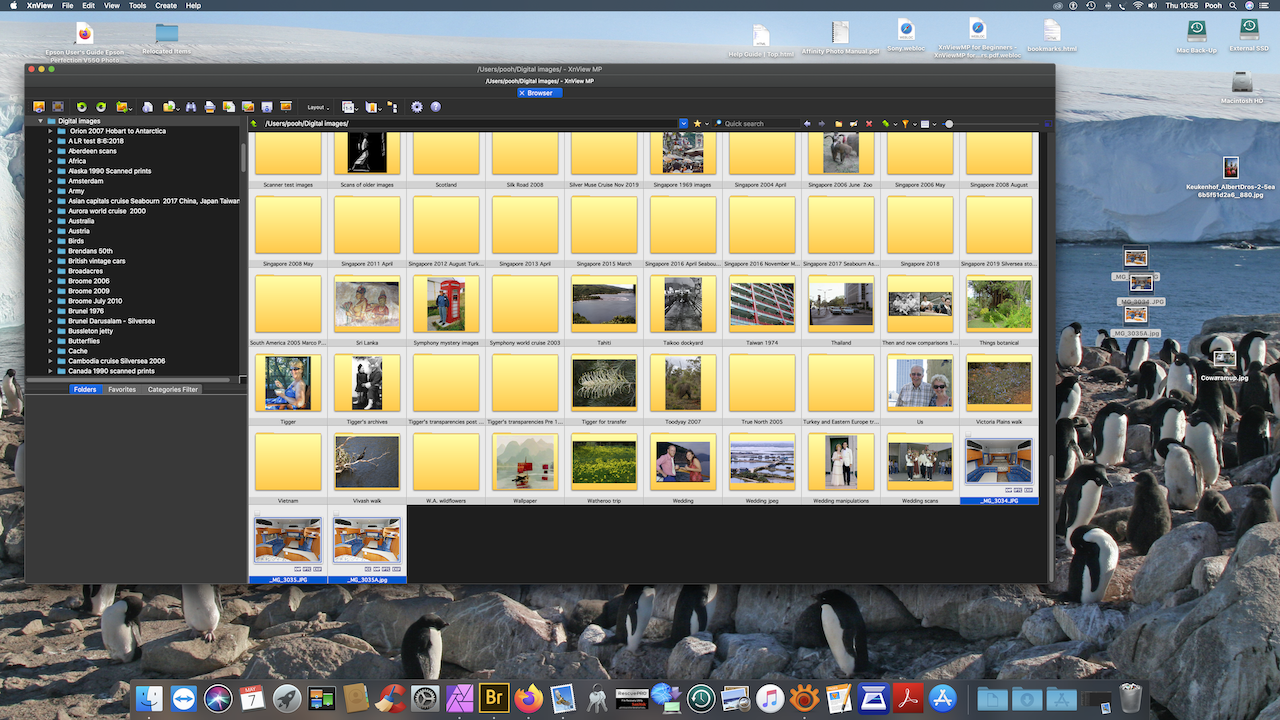Click the rotate right toolbar icon
Screen dimensions: 1280x720
(101, 107)
